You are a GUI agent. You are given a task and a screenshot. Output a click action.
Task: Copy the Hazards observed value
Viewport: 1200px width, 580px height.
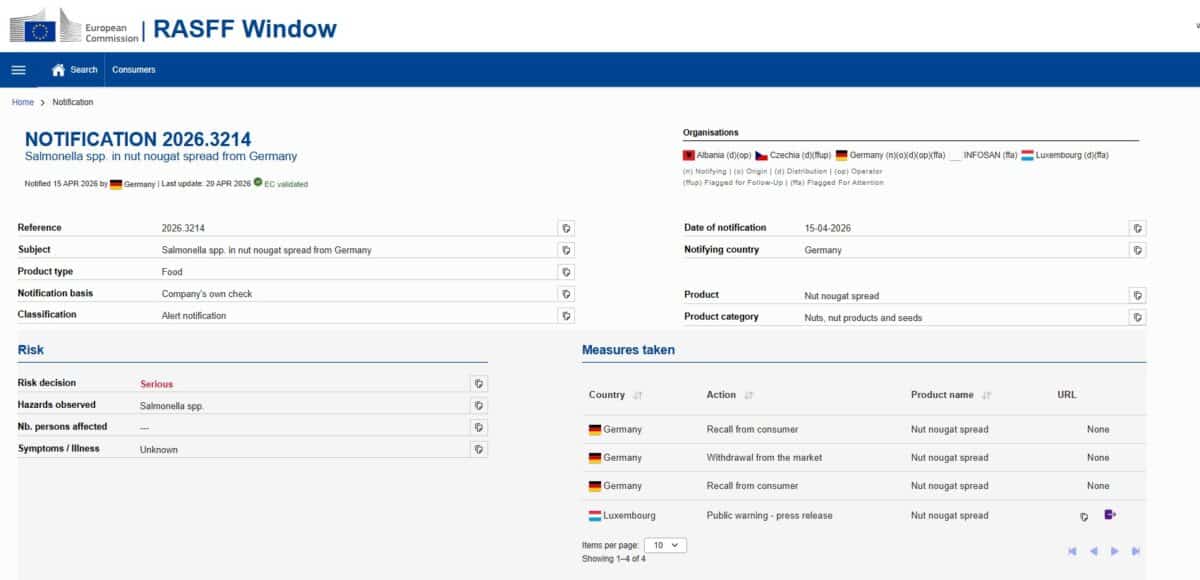[479, 405]
